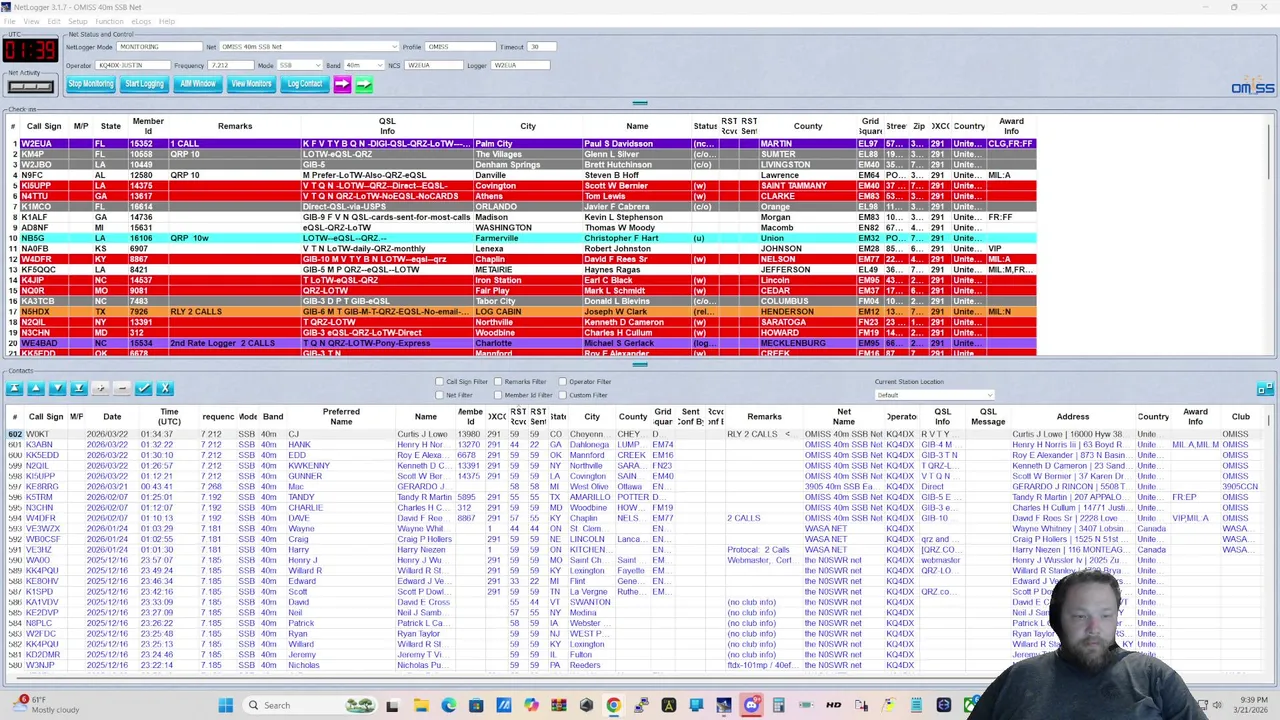This screenshot has width=1280, height=720.
Task: Select check-in row K1ALF from Madison
Action: 520,217
